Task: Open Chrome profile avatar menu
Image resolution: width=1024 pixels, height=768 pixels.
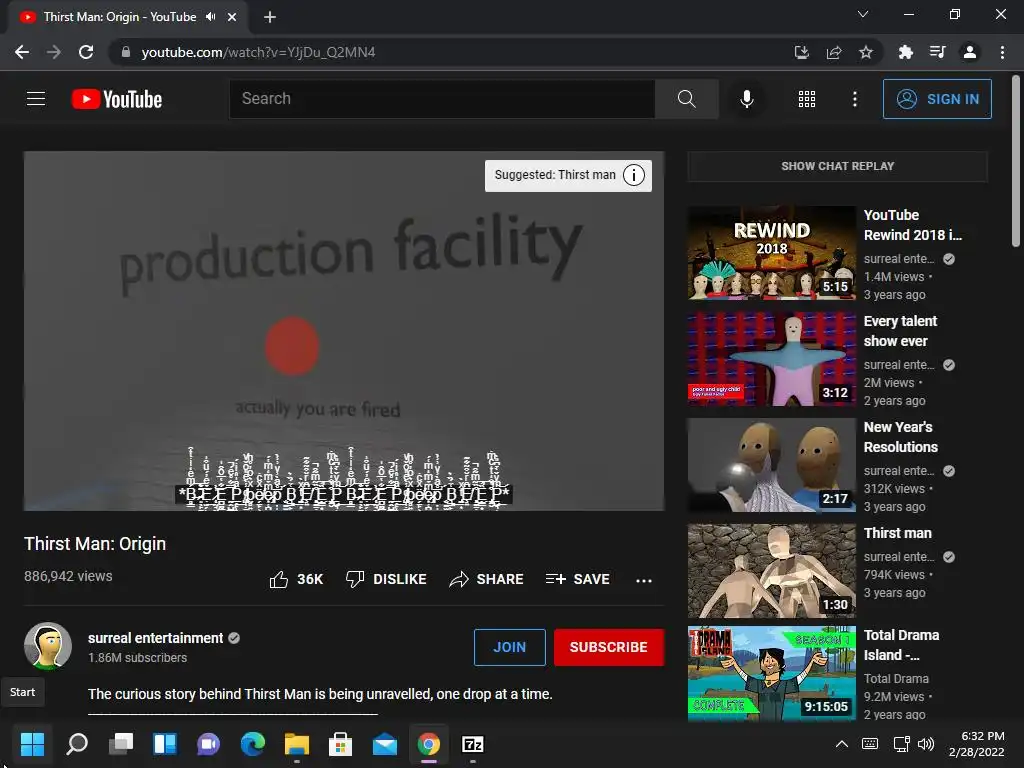Action: coord(970,52)
